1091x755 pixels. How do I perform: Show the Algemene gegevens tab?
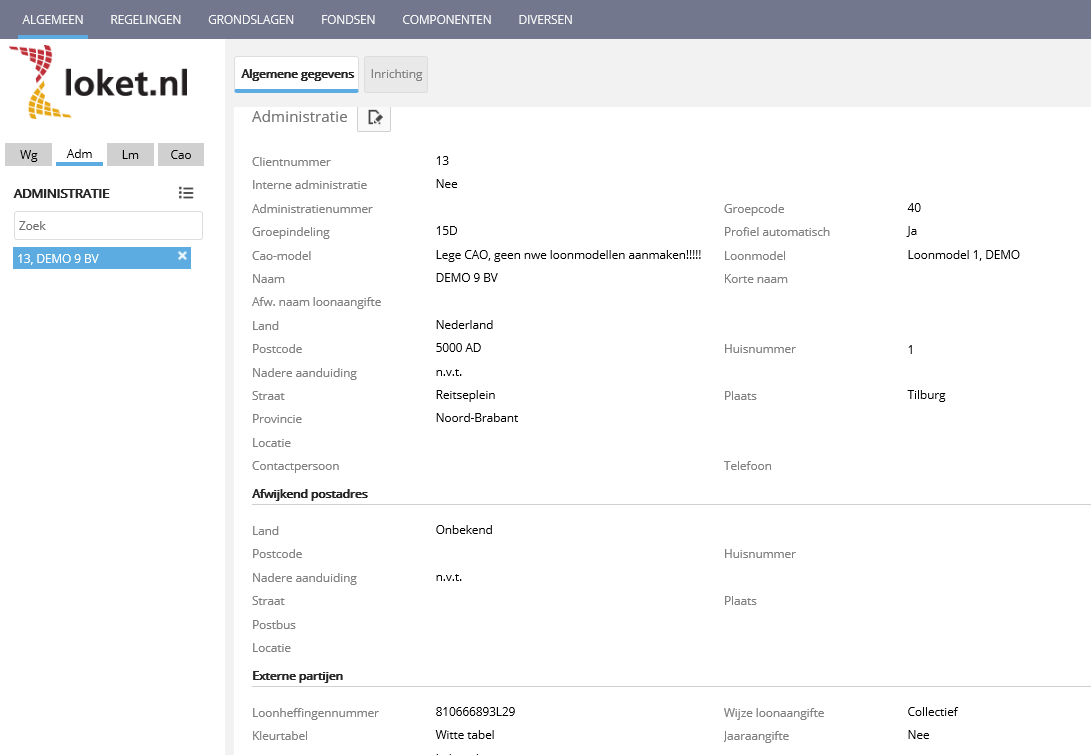click(x=296, y=74)
